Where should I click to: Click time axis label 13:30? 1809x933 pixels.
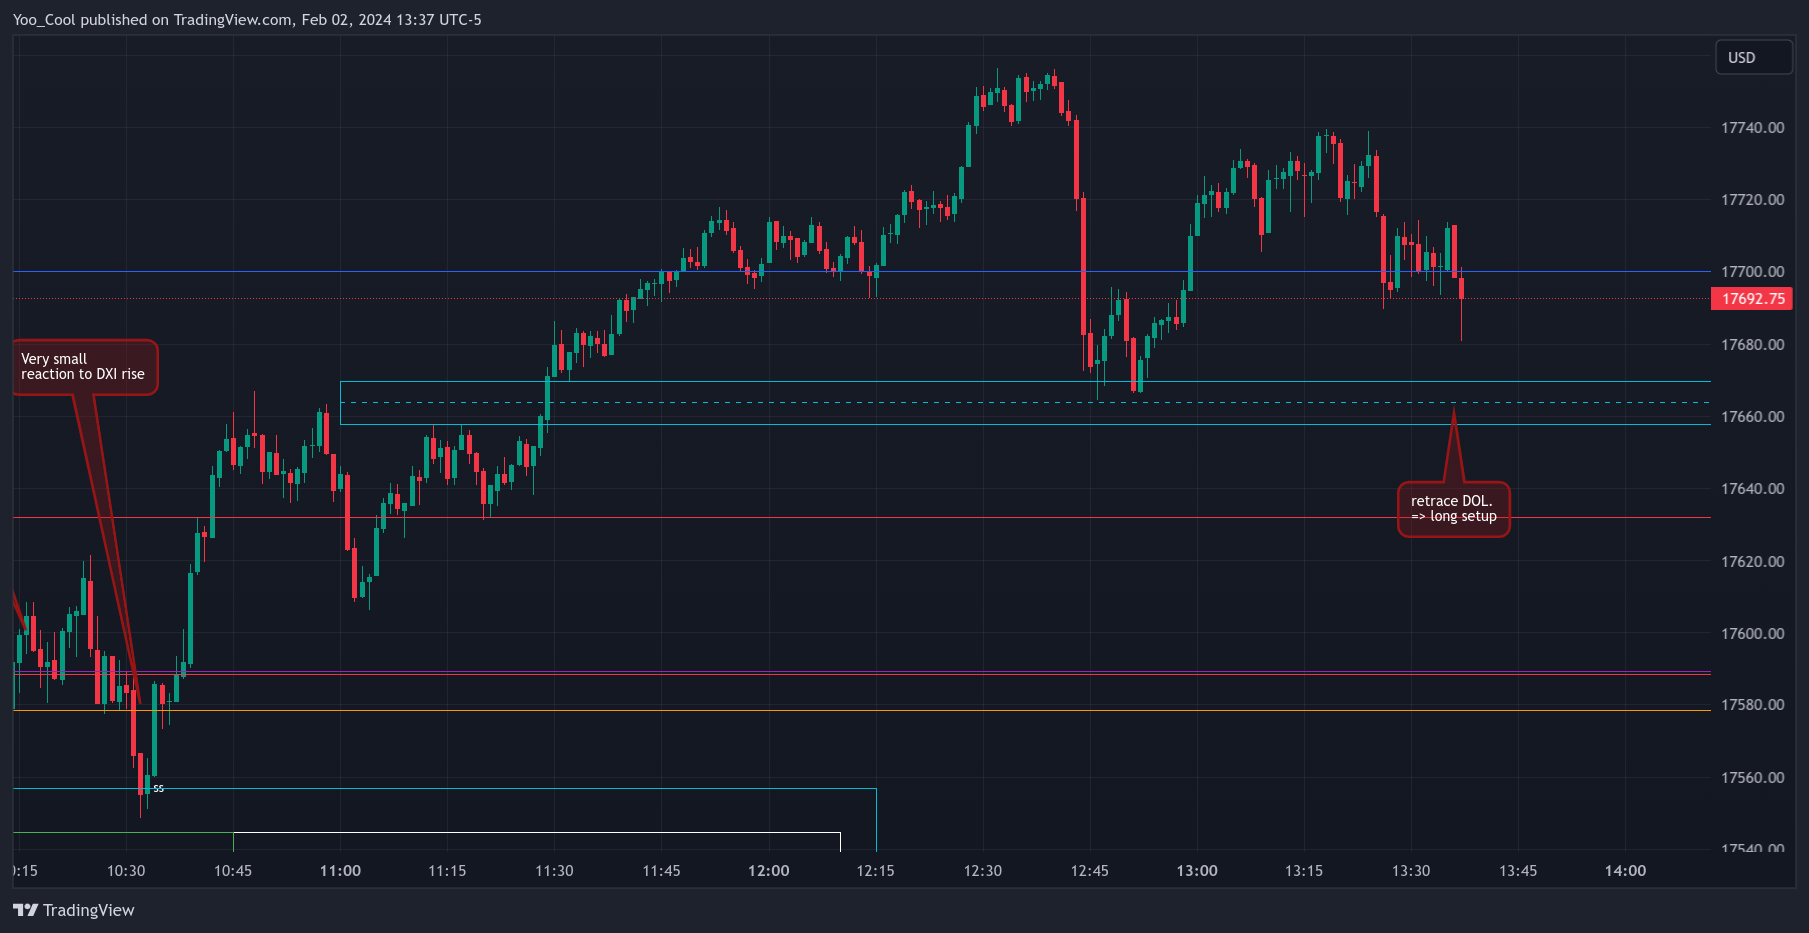pos(1411,871)
